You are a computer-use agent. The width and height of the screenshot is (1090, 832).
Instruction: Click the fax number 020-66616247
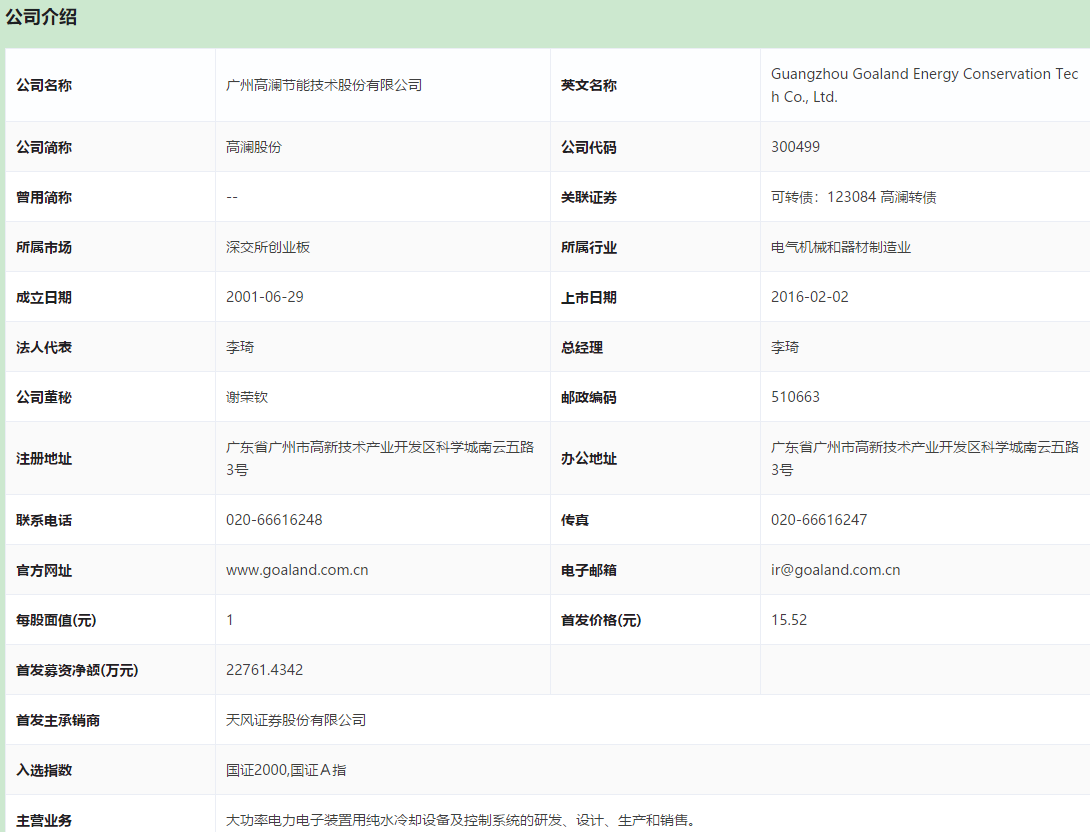(819, 520)
